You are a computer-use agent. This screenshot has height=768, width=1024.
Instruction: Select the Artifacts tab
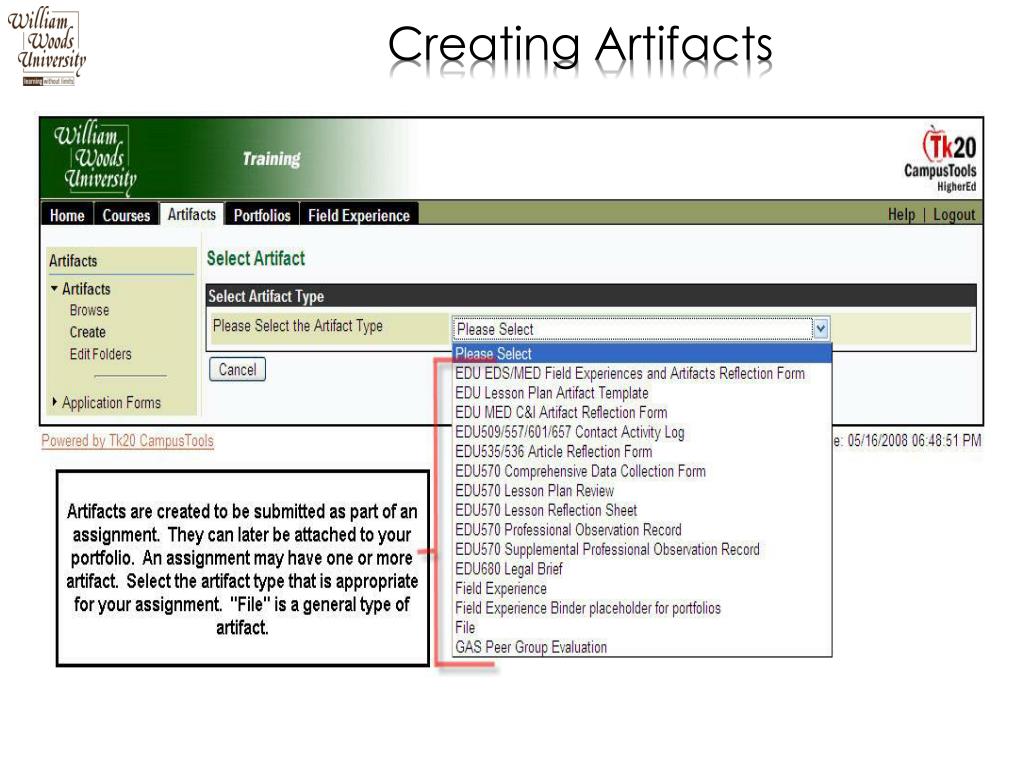192,214
